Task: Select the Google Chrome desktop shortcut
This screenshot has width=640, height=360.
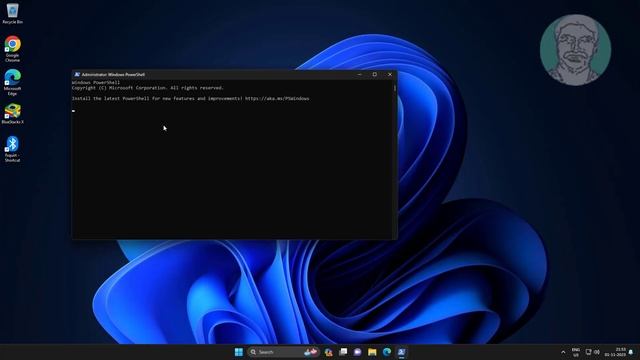Action: click(x=12, y=49)
